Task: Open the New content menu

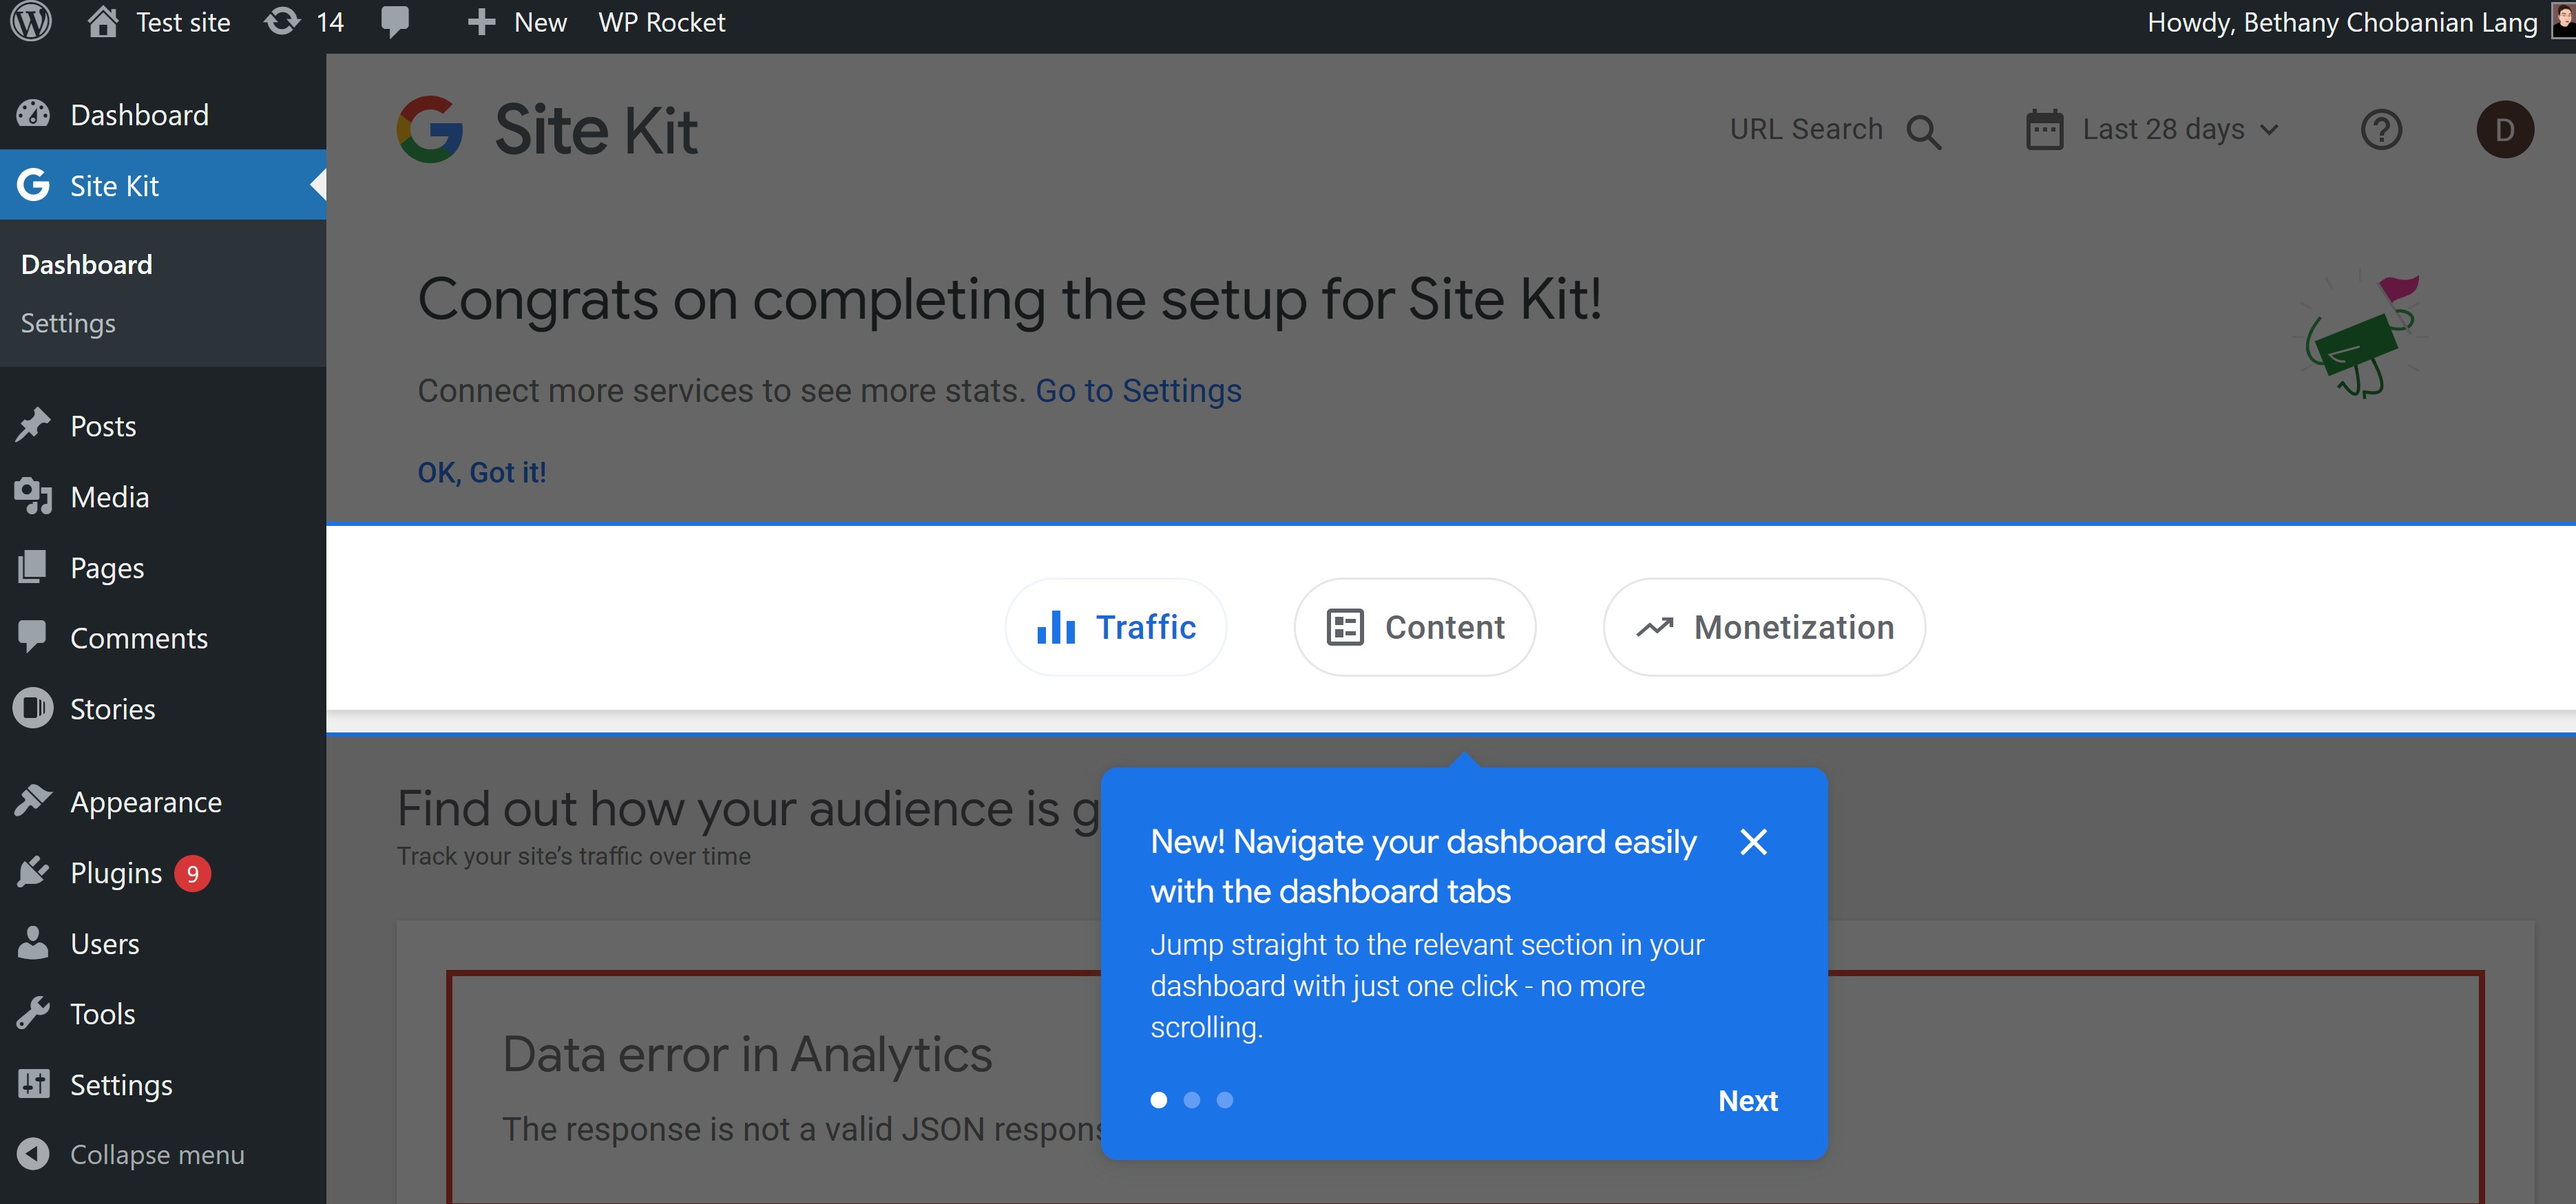Action: pos(518,22)
